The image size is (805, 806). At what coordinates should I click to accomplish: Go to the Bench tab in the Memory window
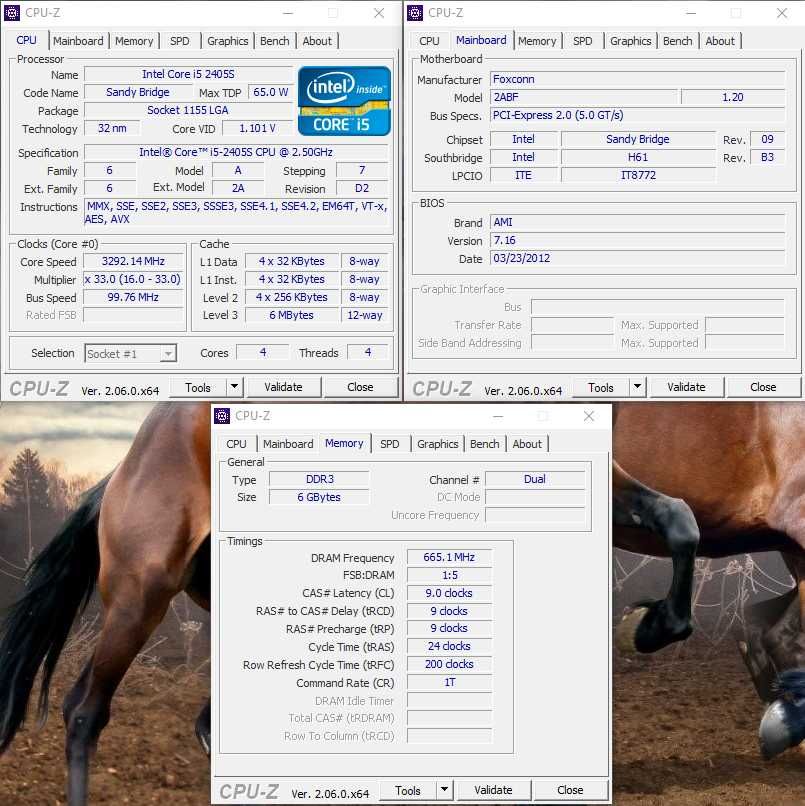click(484, 444)
